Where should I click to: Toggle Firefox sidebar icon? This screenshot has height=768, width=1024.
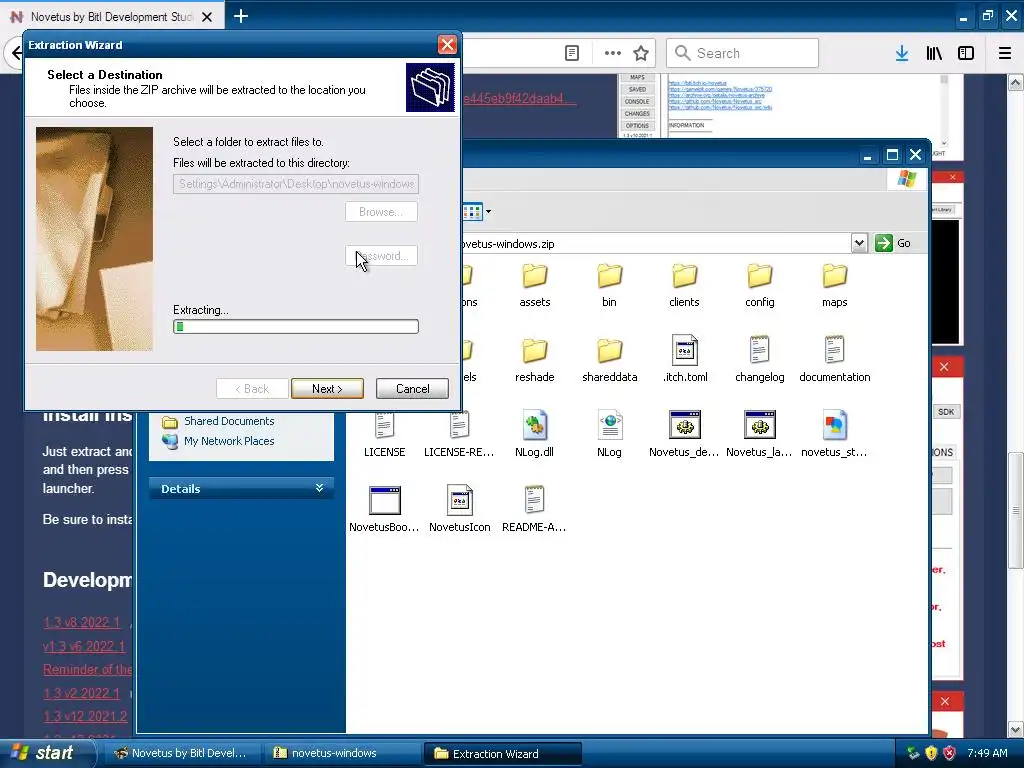(966, 53)
